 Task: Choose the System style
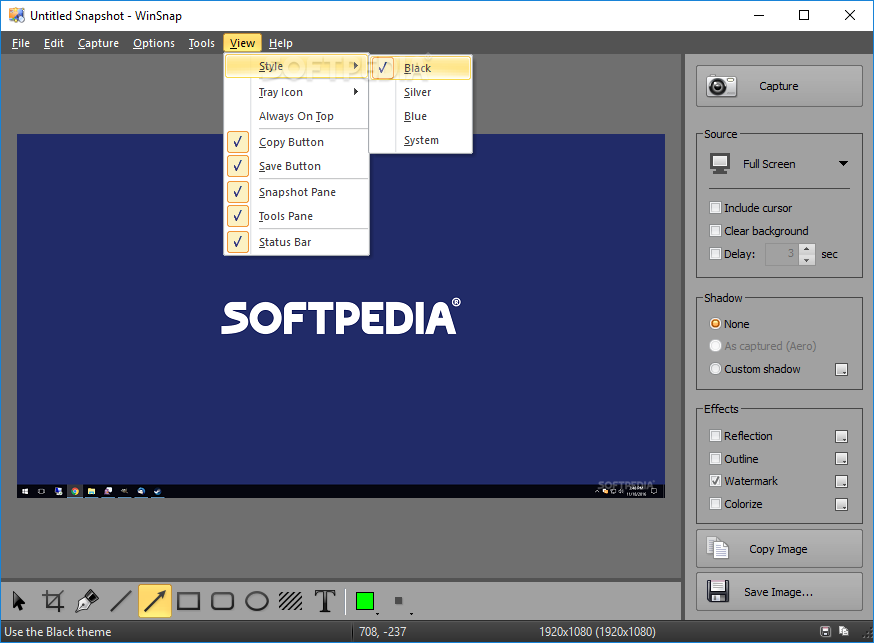click(x=421, y=140)
